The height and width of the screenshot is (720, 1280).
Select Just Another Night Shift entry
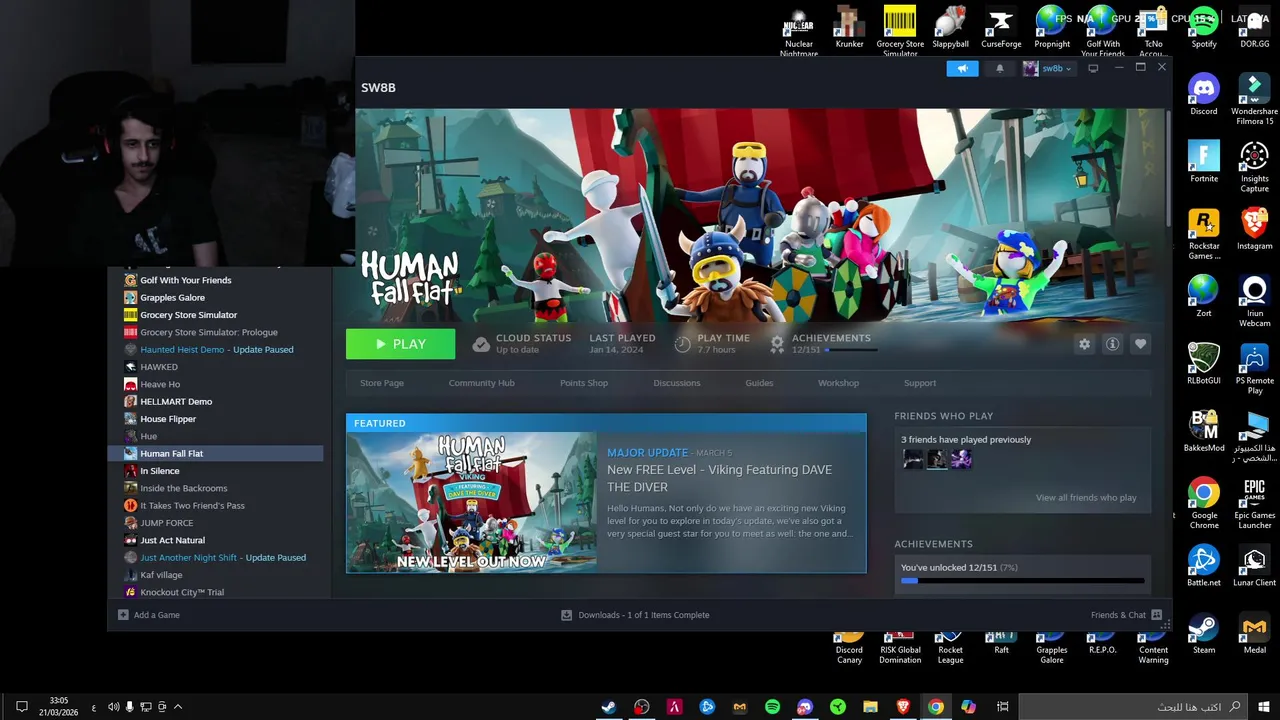tap(215, 558)
